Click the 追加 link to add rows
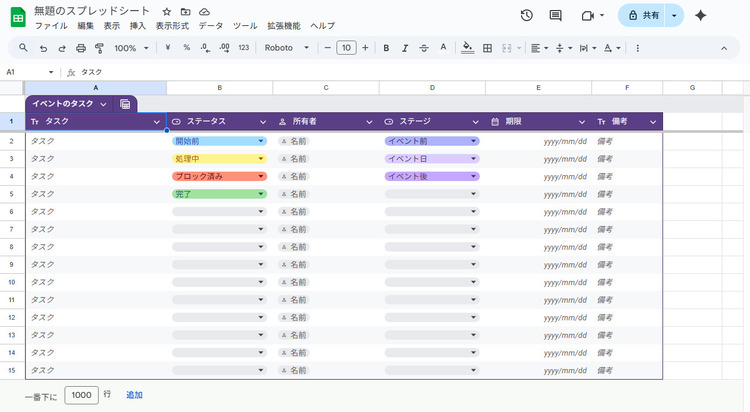Screen dimensions: 750x412 tap(134, 395)
